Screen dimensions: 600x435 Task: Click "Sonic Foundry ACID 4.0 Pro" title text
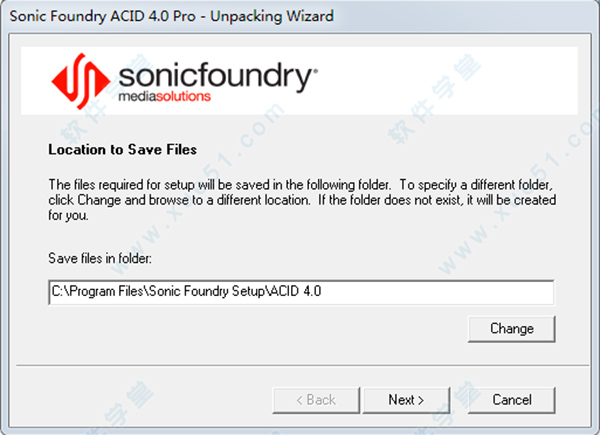click(x=105, y=16)
